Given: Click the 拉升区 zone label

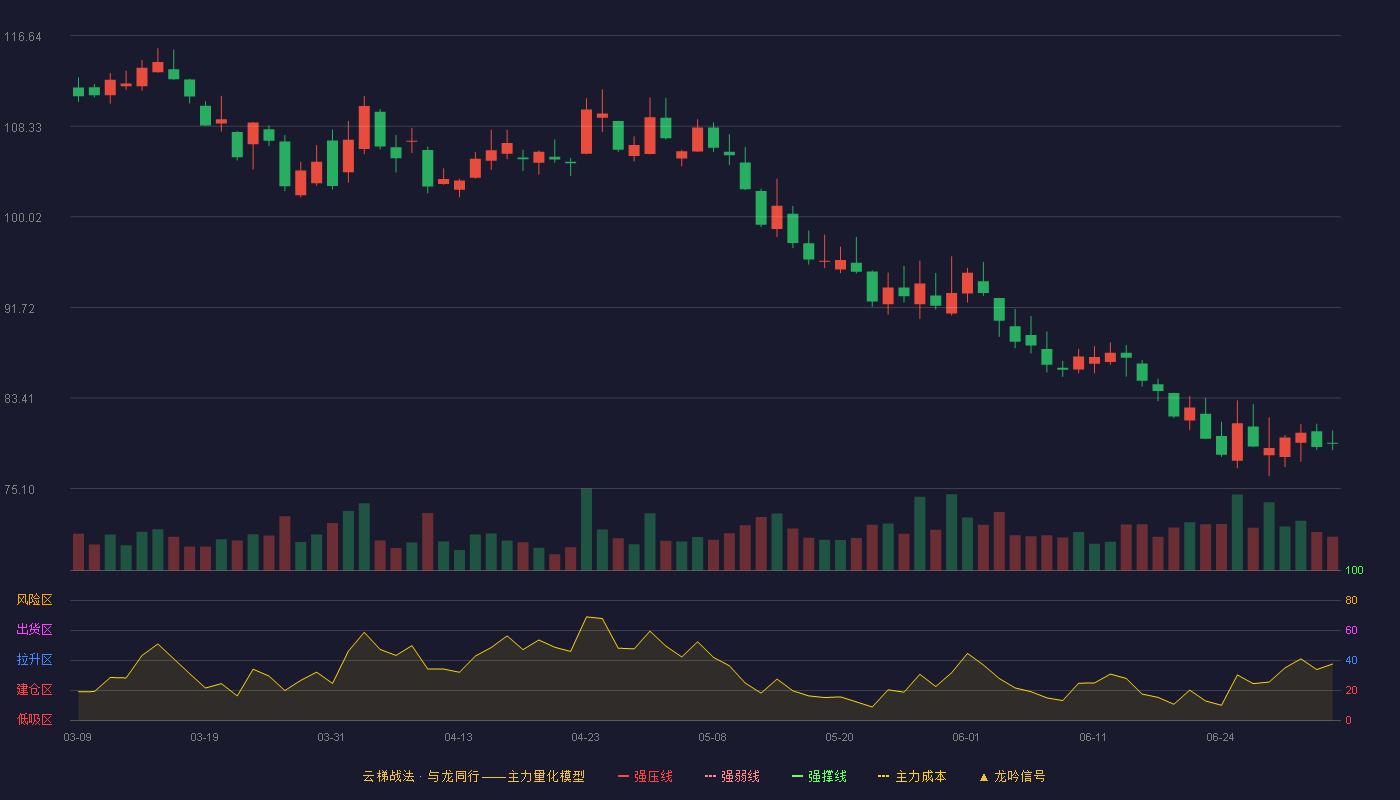Looking at the screenshot, I should click(x=34, y=660).
